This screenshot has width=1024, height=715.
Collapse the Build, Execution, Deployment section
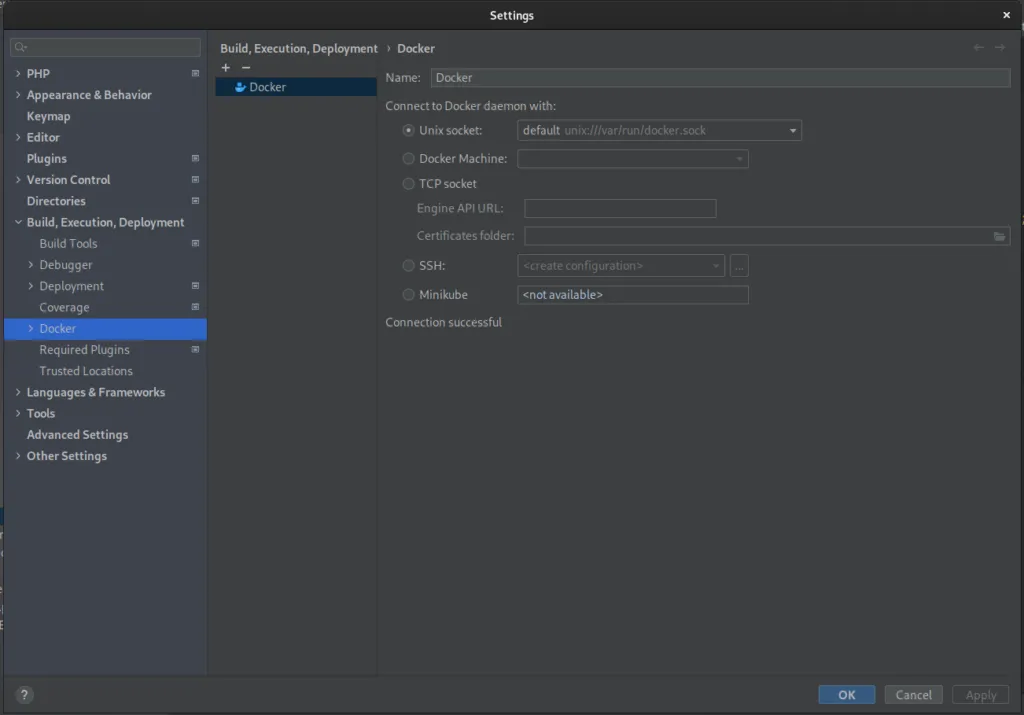(x=17, y=222)
